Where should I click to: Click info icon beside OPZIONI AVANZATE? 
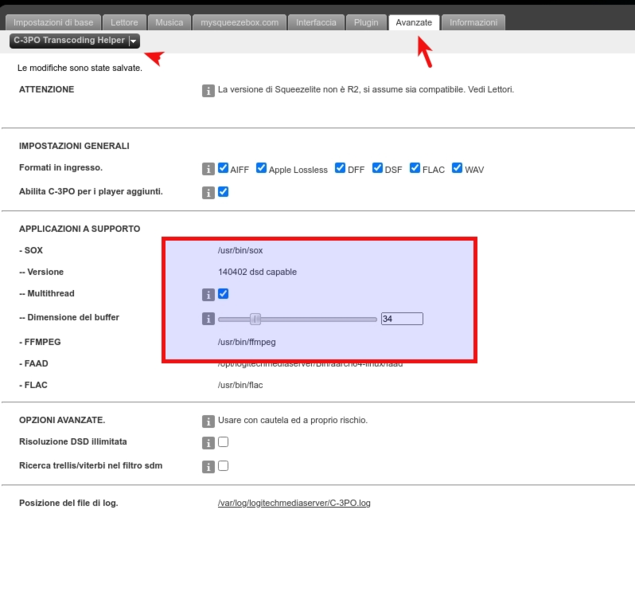point(208,421)
